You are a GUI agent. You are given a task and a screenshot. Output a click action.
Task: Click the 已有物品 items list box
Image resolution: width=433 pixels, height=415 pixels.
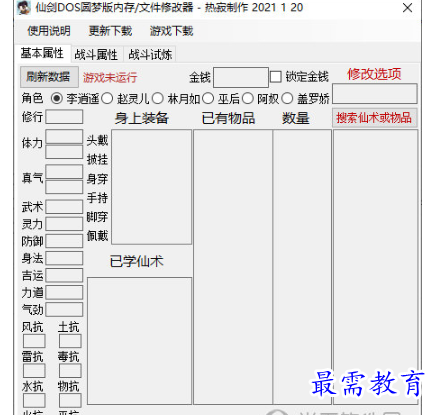pos(233,267)
